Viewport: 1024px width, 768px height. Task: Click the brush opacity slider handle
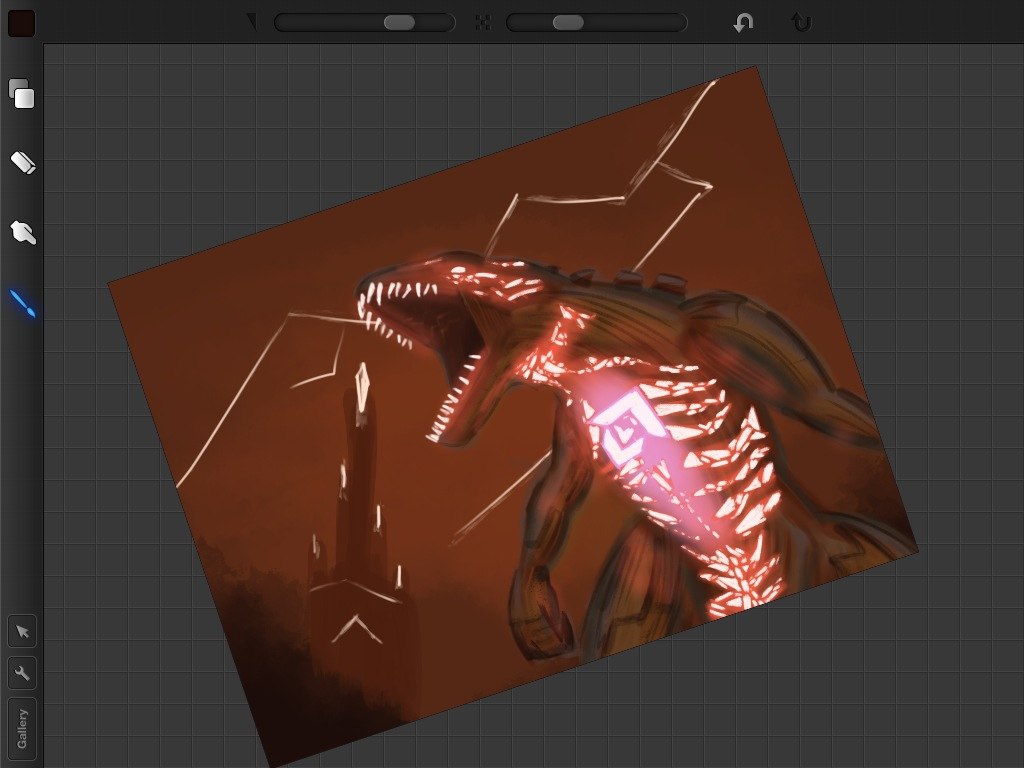point(568,23)
